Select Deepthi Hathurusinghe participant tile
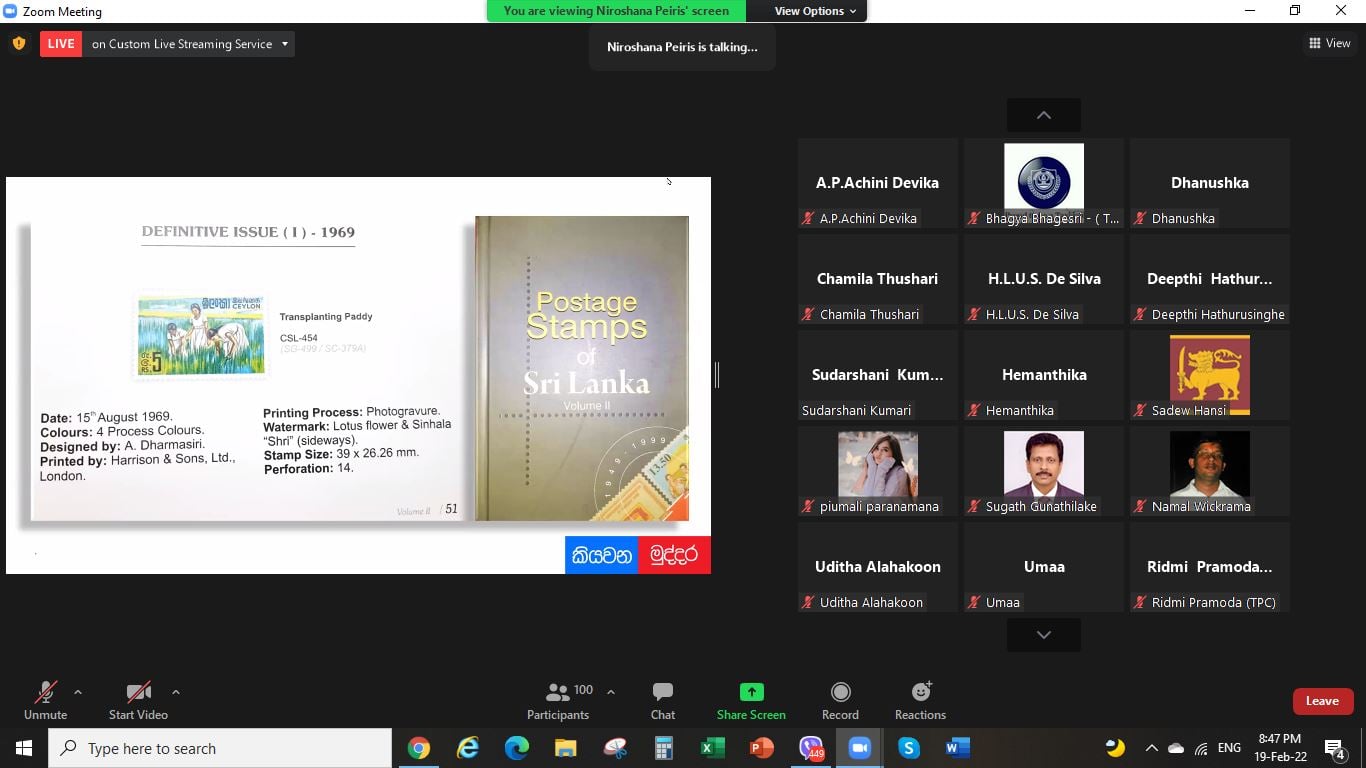 click(1210, 280)
